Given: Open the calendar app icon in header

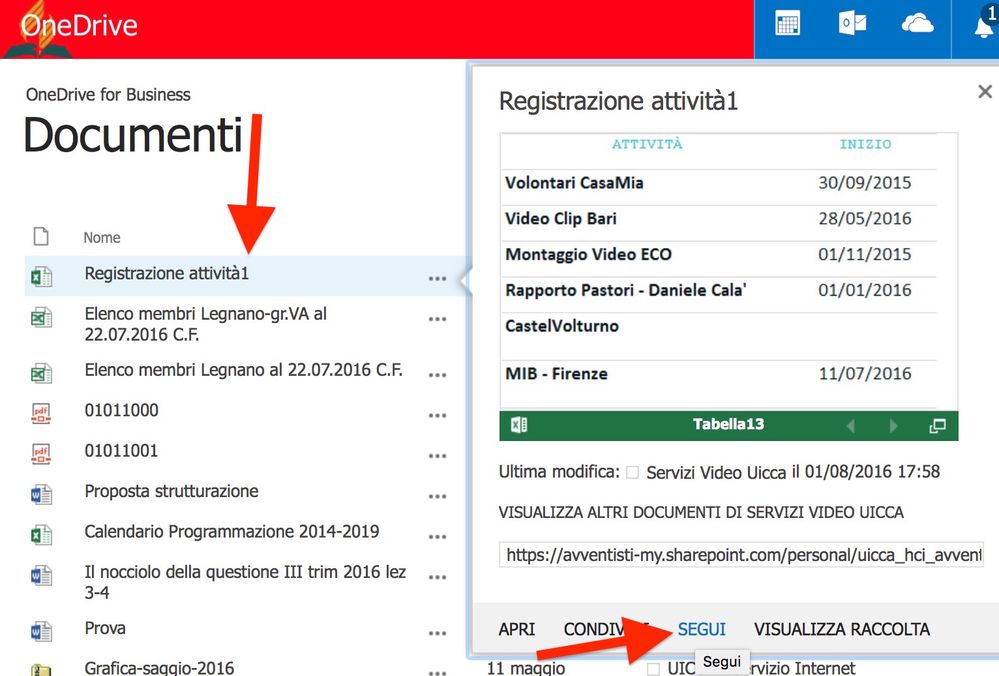Looking at the screenshot, I should click(787, 24).
